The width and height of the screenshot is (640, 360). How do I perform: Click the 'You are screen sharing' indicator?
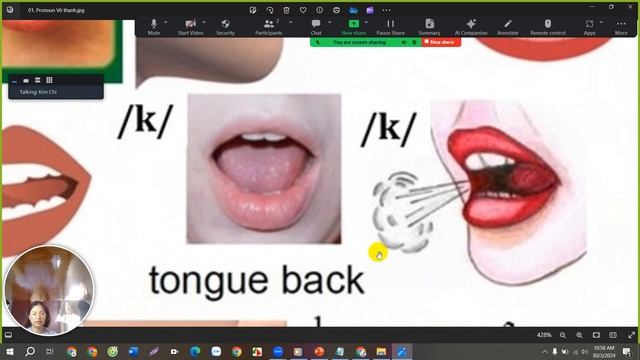point(359,42)
